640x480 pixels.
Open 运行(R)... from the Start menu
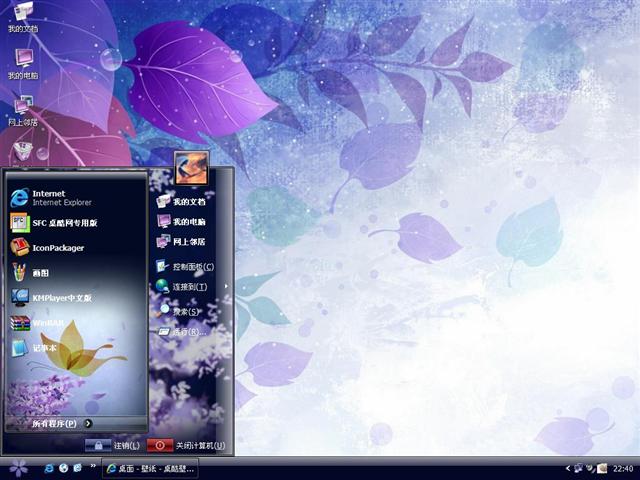click(x=186, y=331)
